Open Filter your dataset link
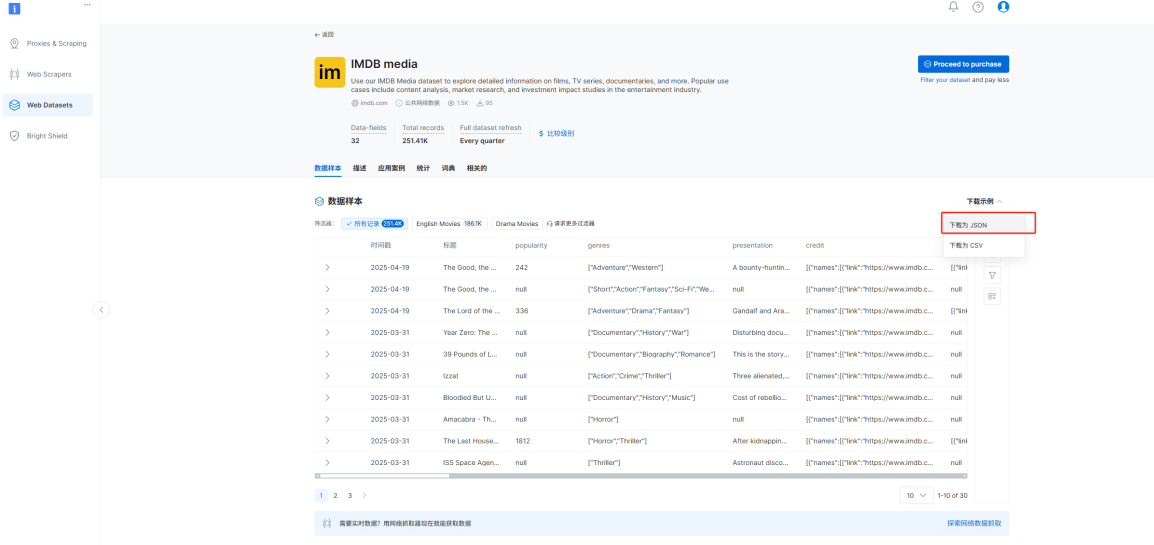This screenshot has height=545, width=1154. point(945,79)
